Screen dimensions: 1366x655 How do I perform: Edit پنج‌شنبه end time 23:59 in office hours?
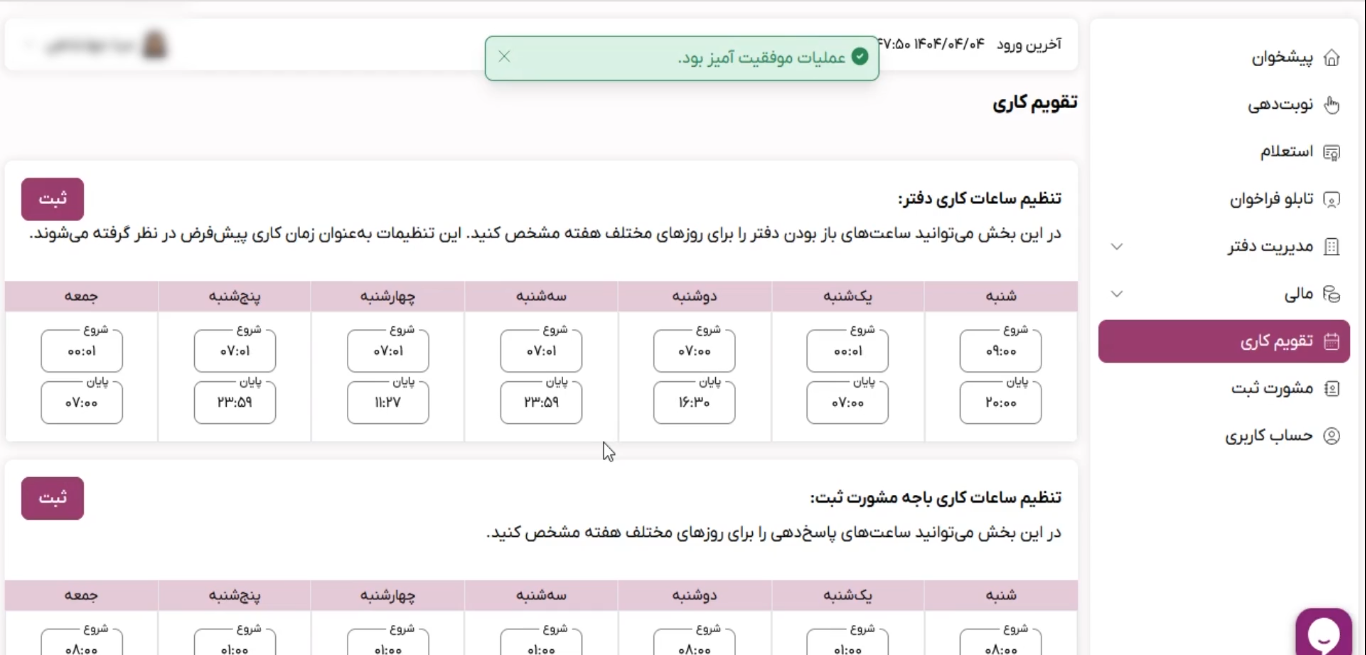[x=235, y=402]
